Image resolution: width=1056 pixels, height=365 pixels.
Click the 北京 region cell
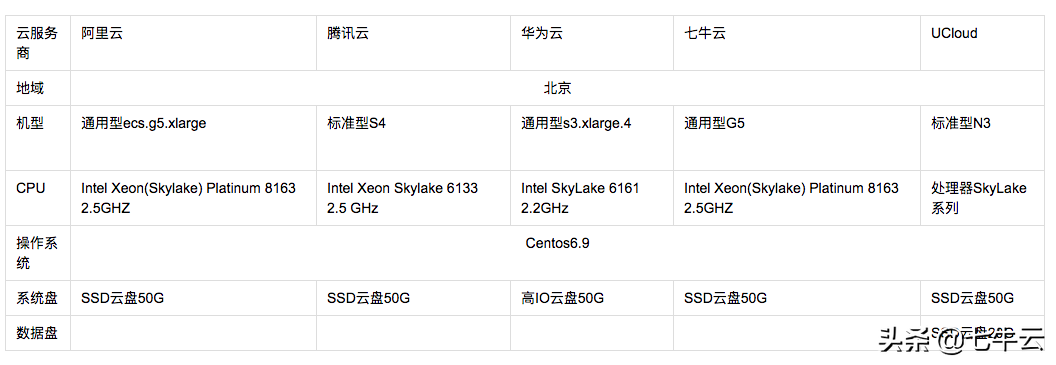coord(558,88)
